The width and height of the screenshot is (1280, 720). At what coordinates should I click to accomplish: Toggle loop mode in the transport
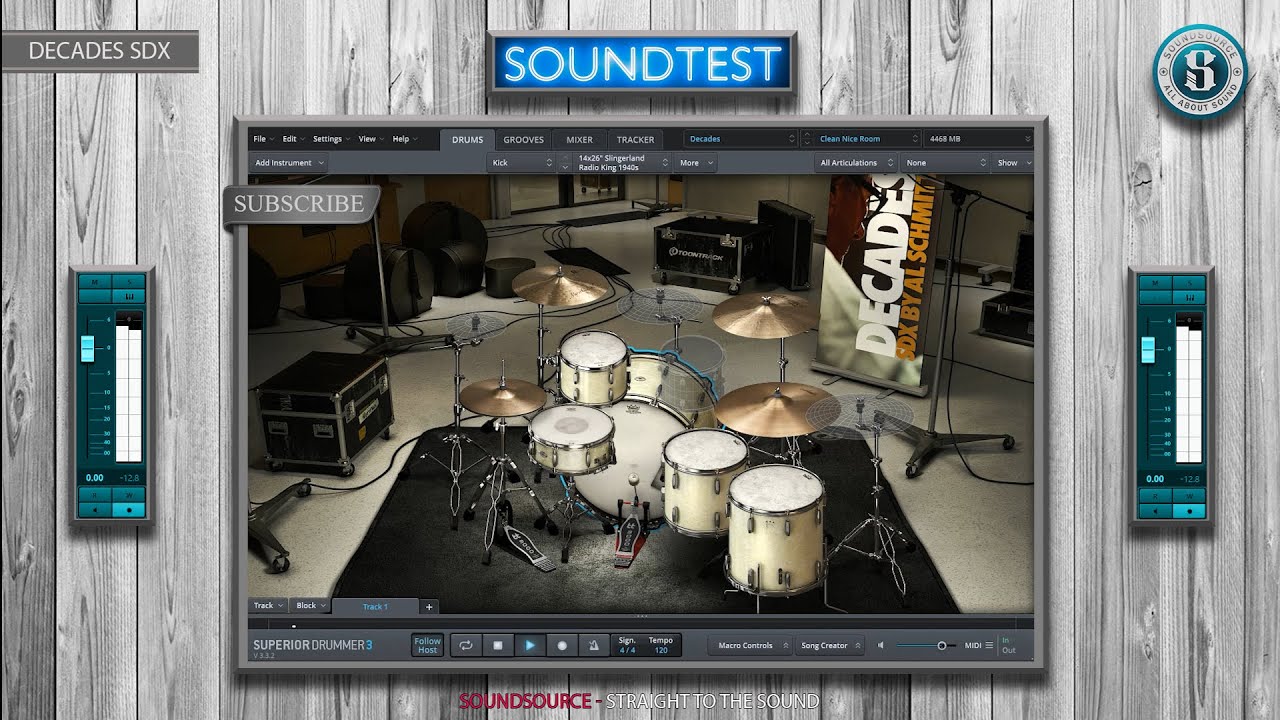[466, 646]
